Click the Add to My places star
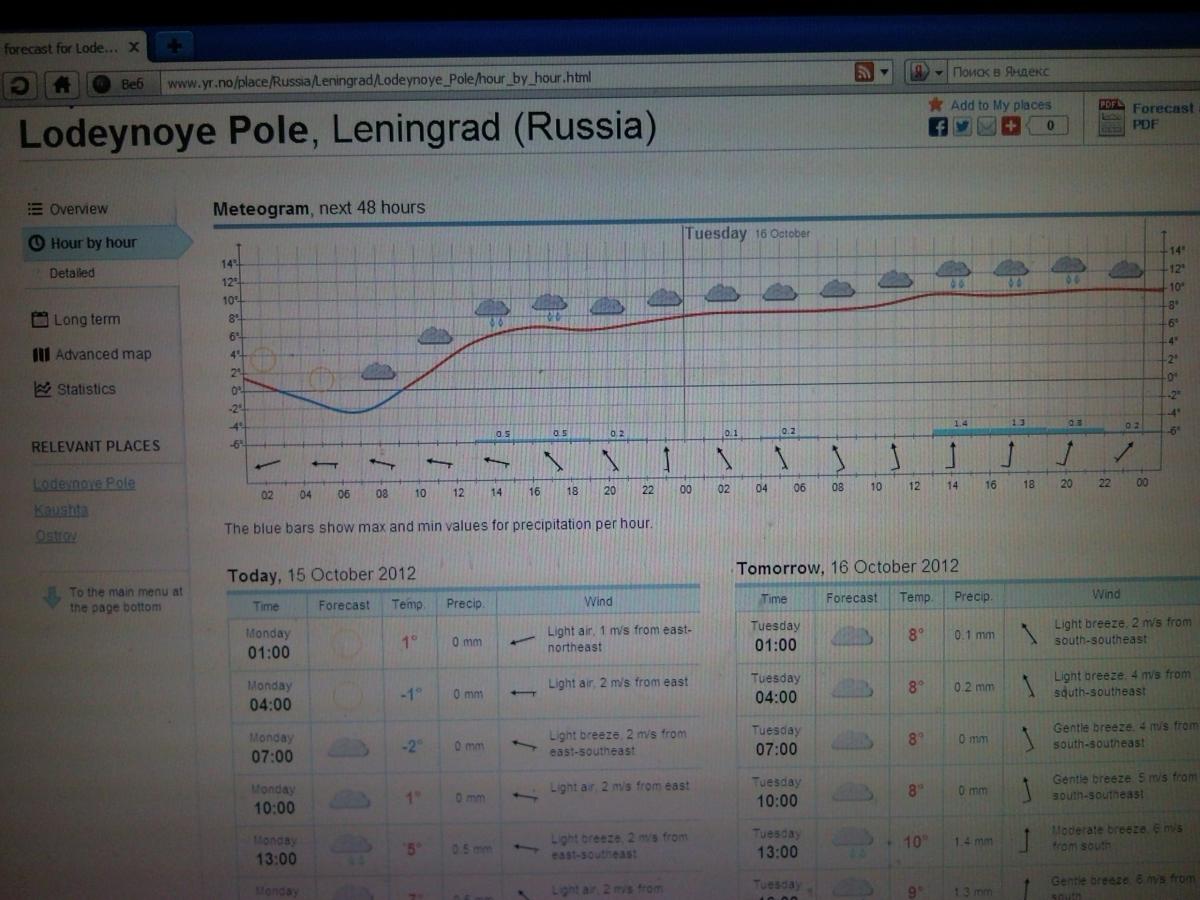Viewport: 1200px width, 900px height. [936, 104]
